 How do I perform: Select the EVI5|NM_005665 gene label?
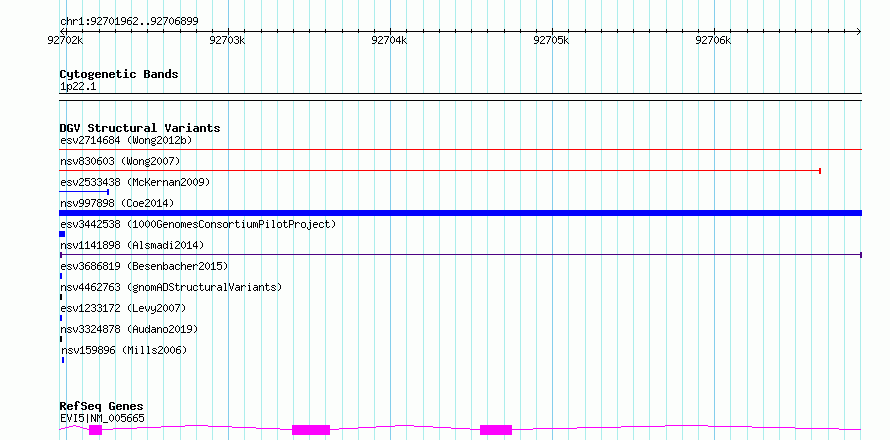(x=102, y=419)
